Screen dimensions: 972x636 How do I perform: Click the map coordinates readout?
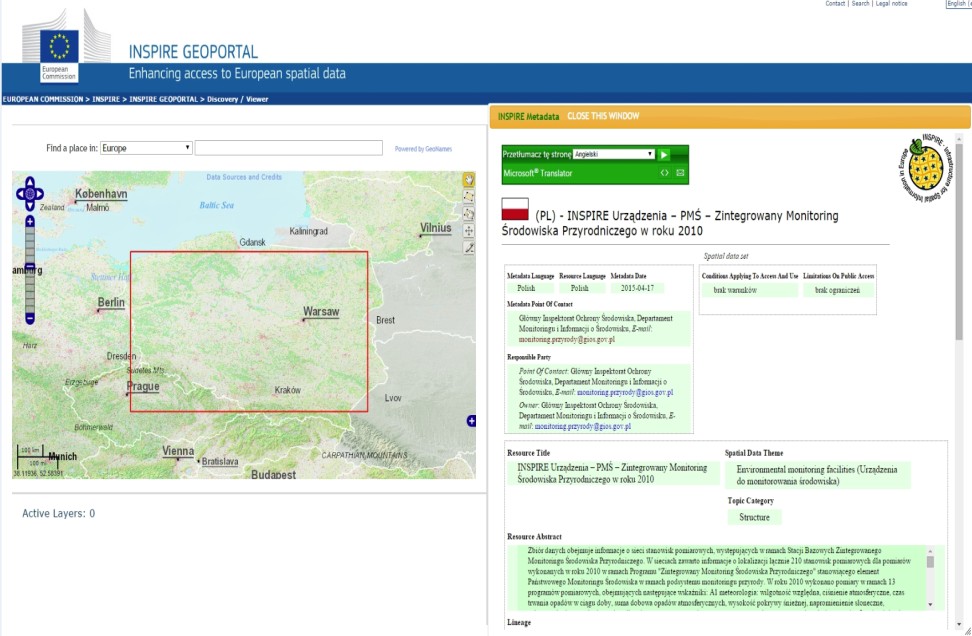[38, 474]
